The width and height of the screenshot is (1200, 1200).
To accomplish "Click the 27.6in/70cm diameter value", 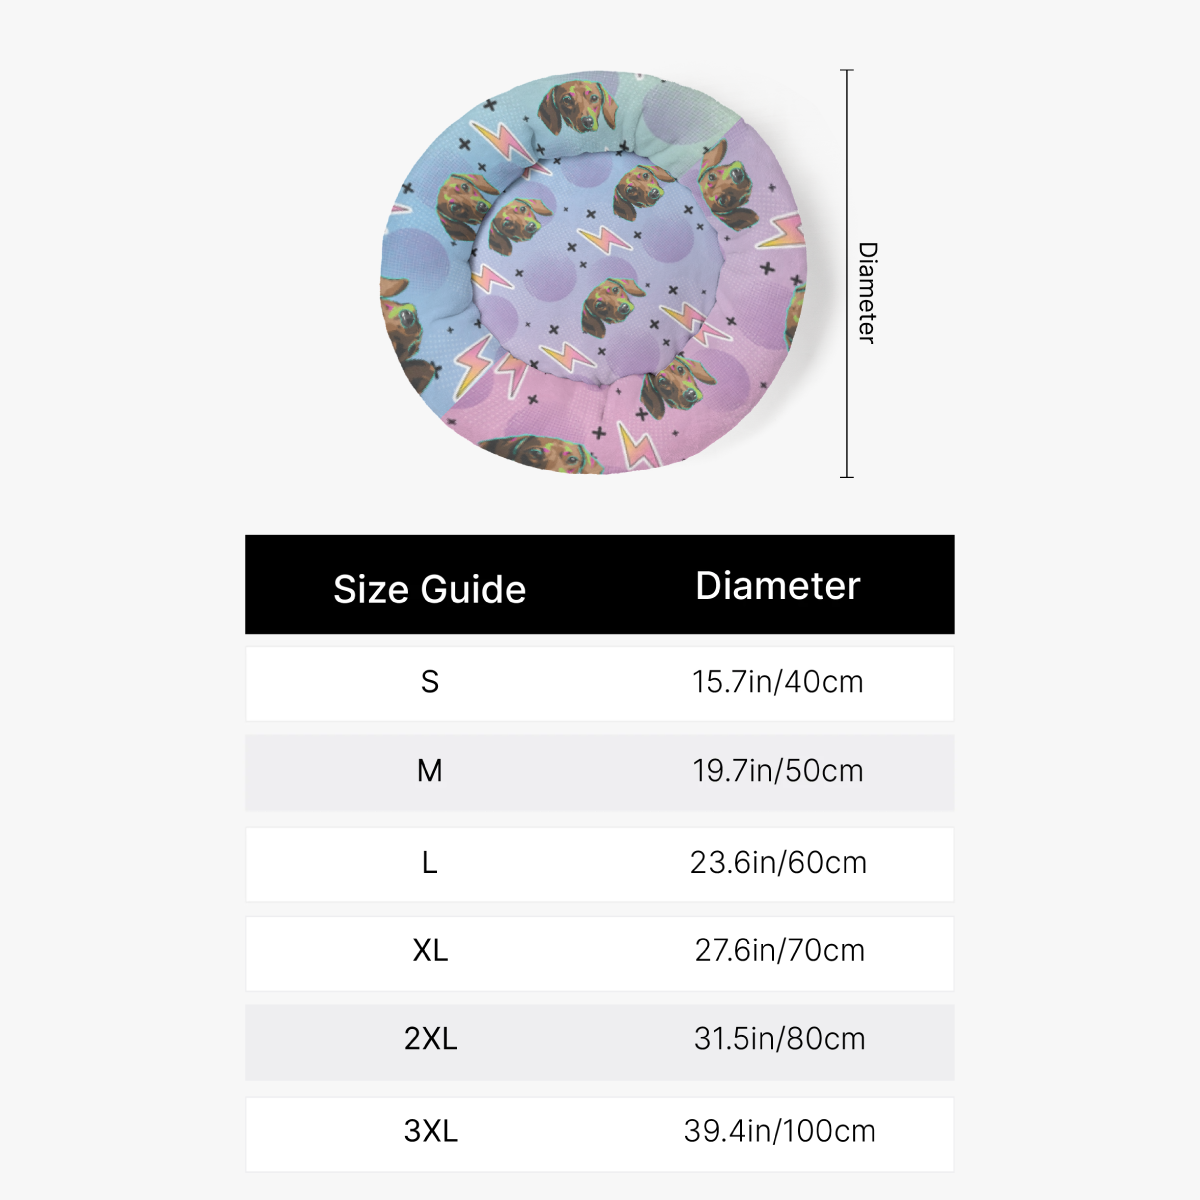I will pyautogui.click(x=779, y=950).
